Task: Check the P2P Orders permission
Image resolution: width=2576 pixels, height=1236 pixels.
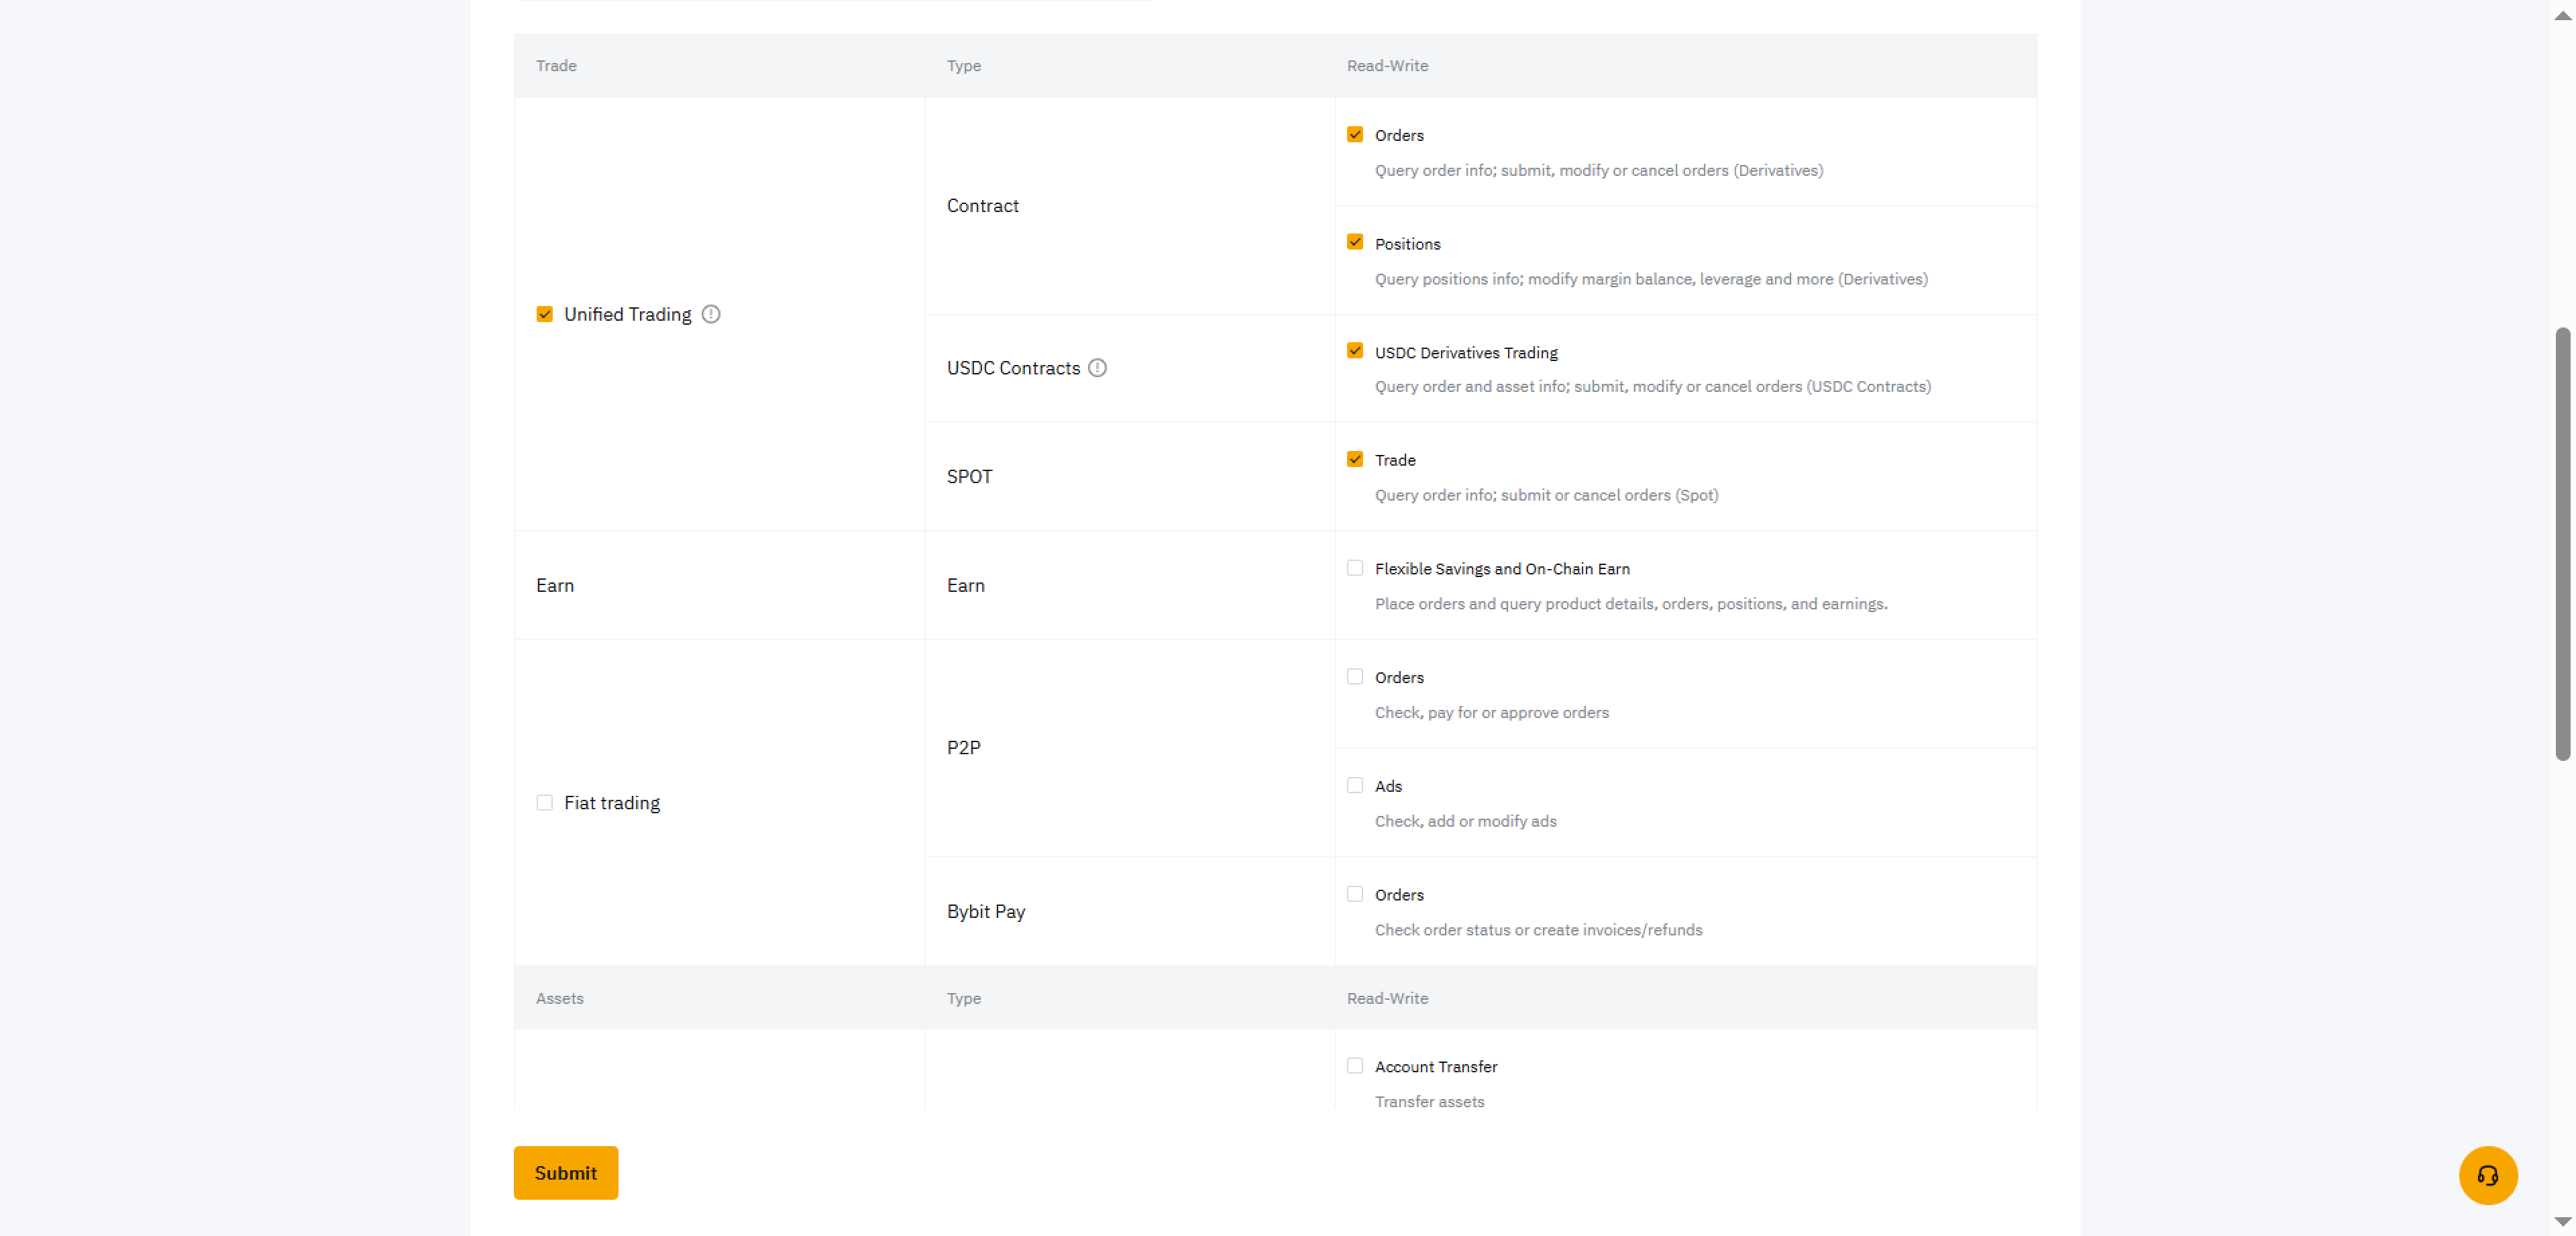Action: 1354,677
